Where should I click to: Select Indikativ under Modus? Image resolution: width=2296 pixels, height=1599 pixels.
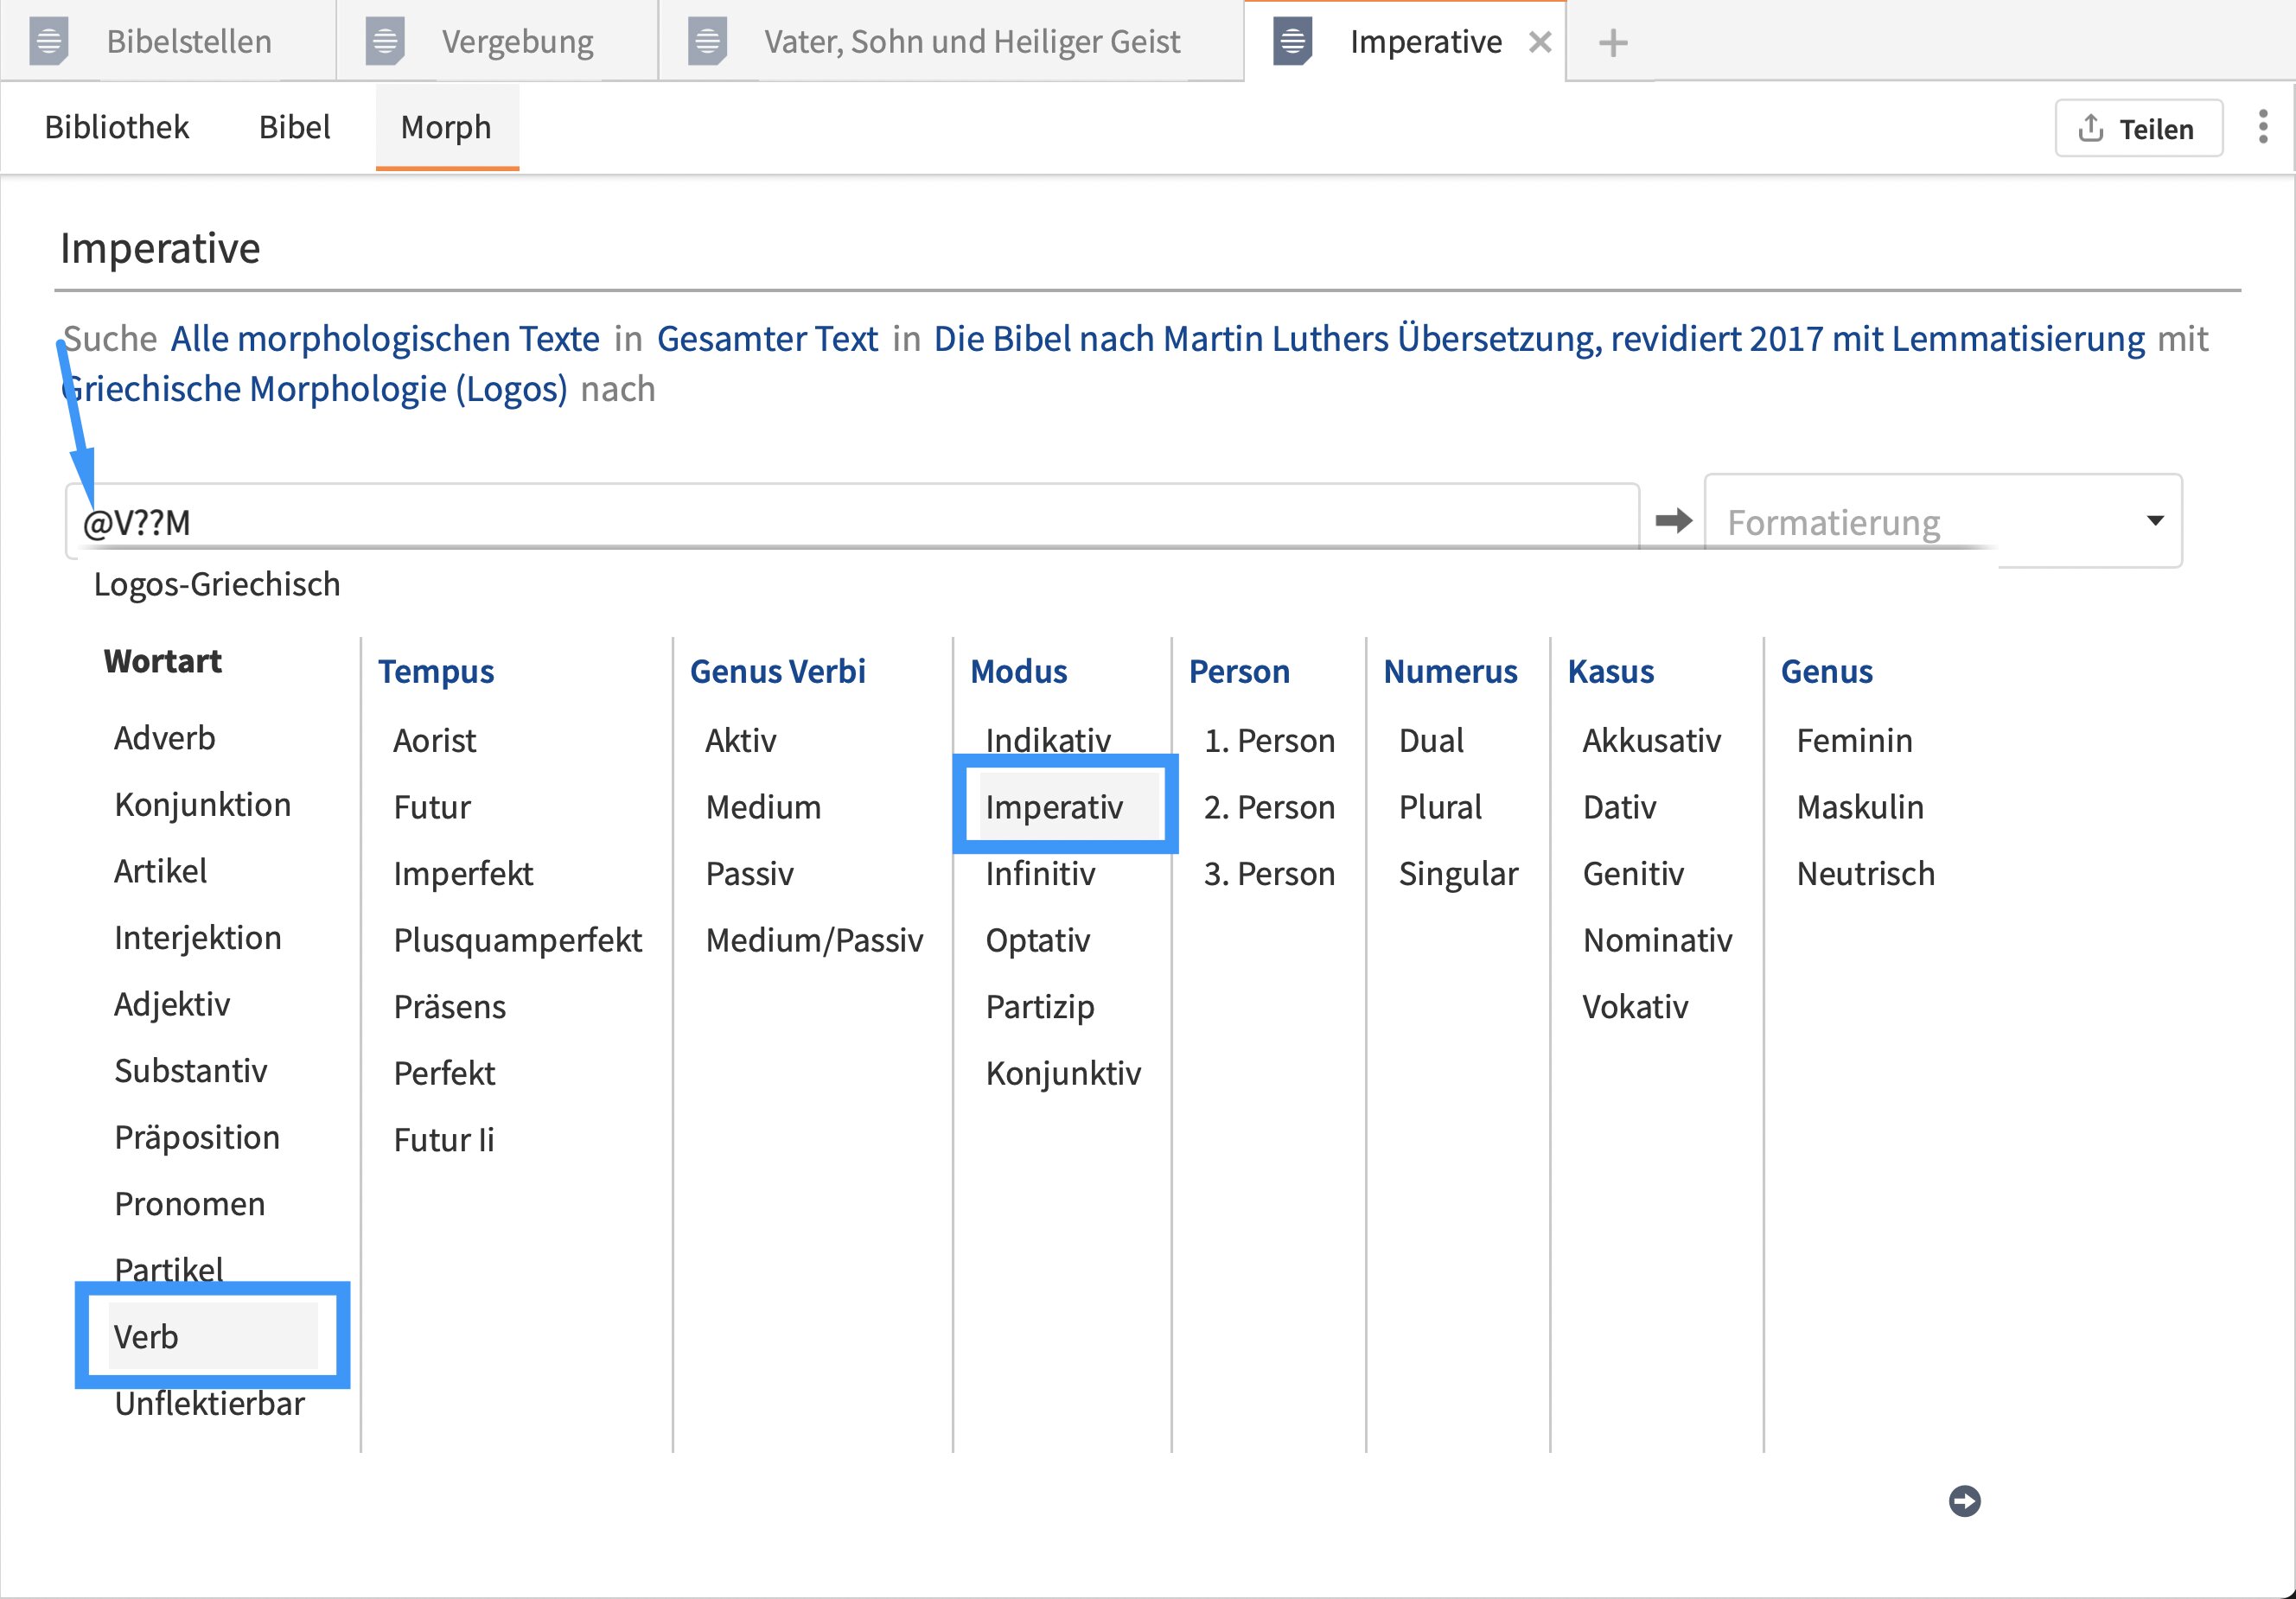click(x=1048, y=740)
